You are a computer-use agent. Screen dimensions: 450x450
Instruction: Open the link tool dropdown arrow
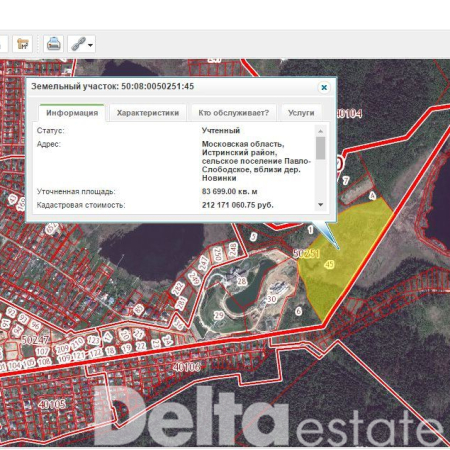[91, 44]
